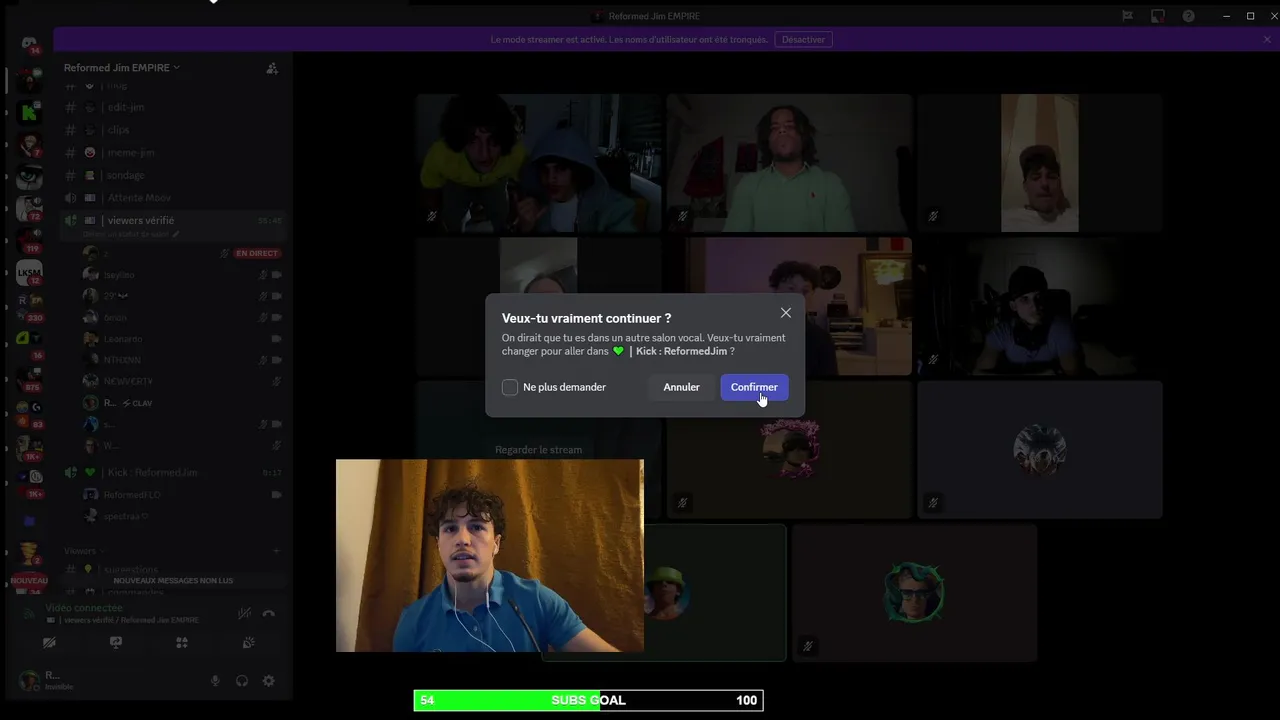Open the sondage text channel

tap(174, 175)
